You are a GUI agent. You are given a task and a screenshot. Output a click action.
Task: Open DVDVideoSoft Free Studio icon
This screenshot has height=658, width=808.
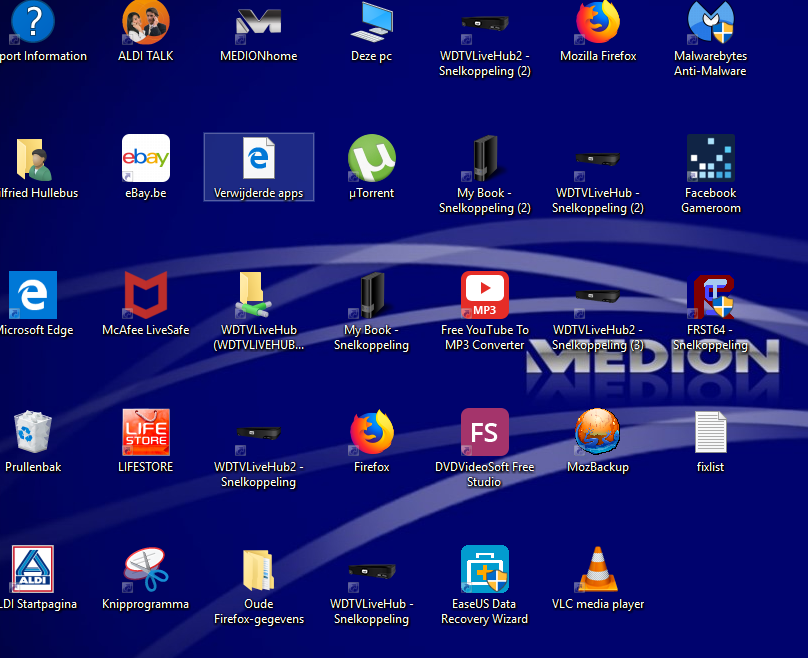tap(484, 432)
